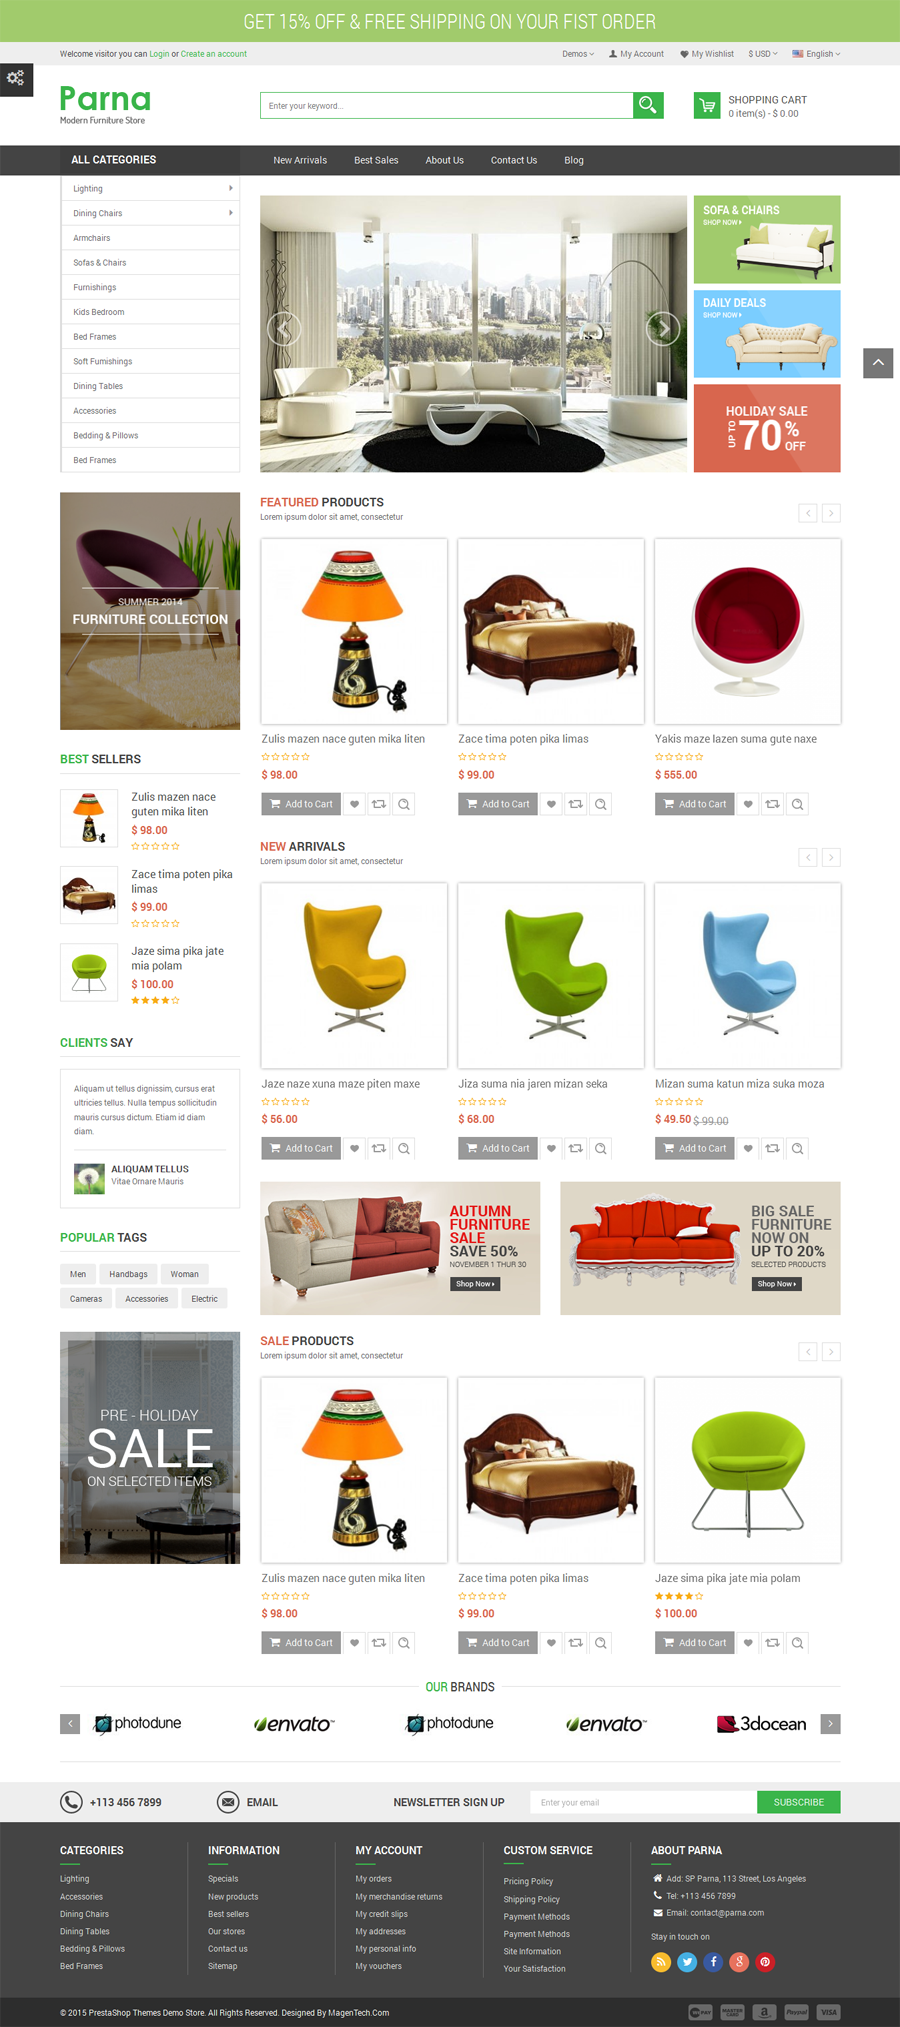Open the English language dropdown
The image size is (900, 2027).
click(x=817, y=54)
